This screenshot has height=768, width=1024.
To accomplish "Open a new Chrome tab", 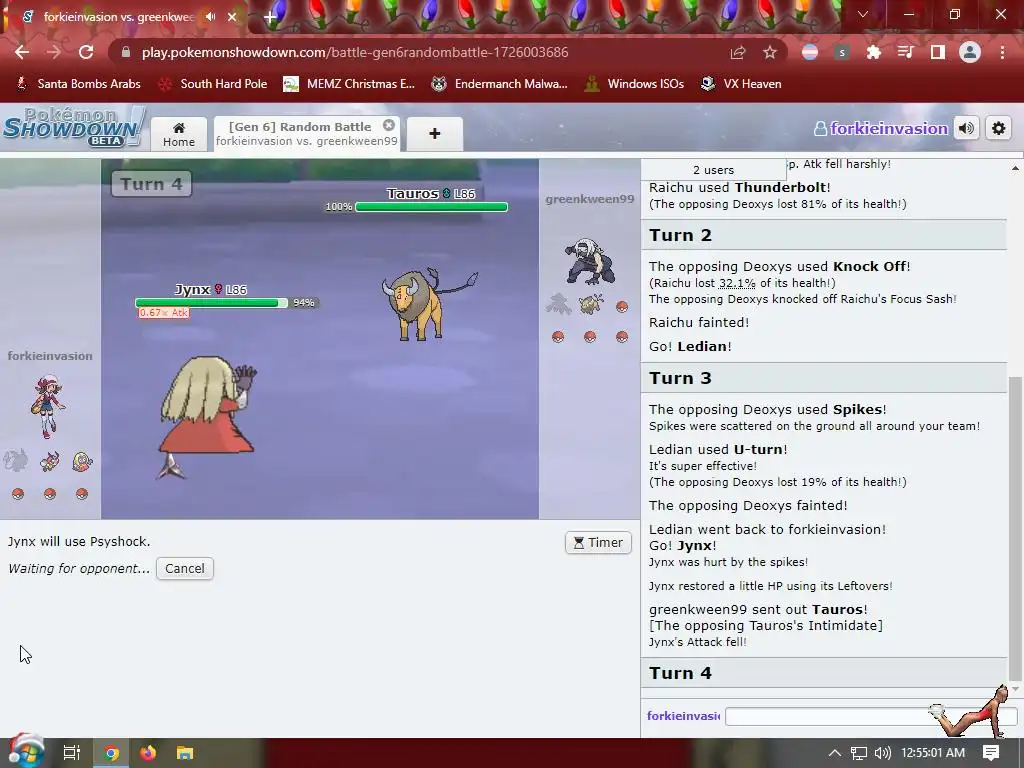I will coord(270,17).
